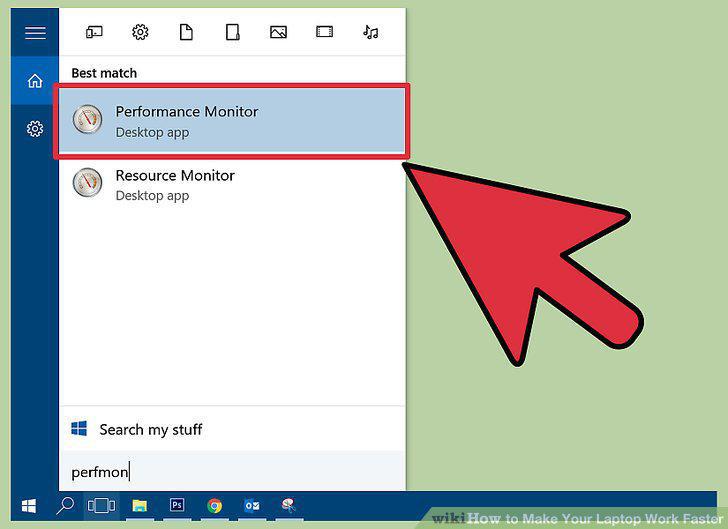Open Task View on the taskbar

101,505
